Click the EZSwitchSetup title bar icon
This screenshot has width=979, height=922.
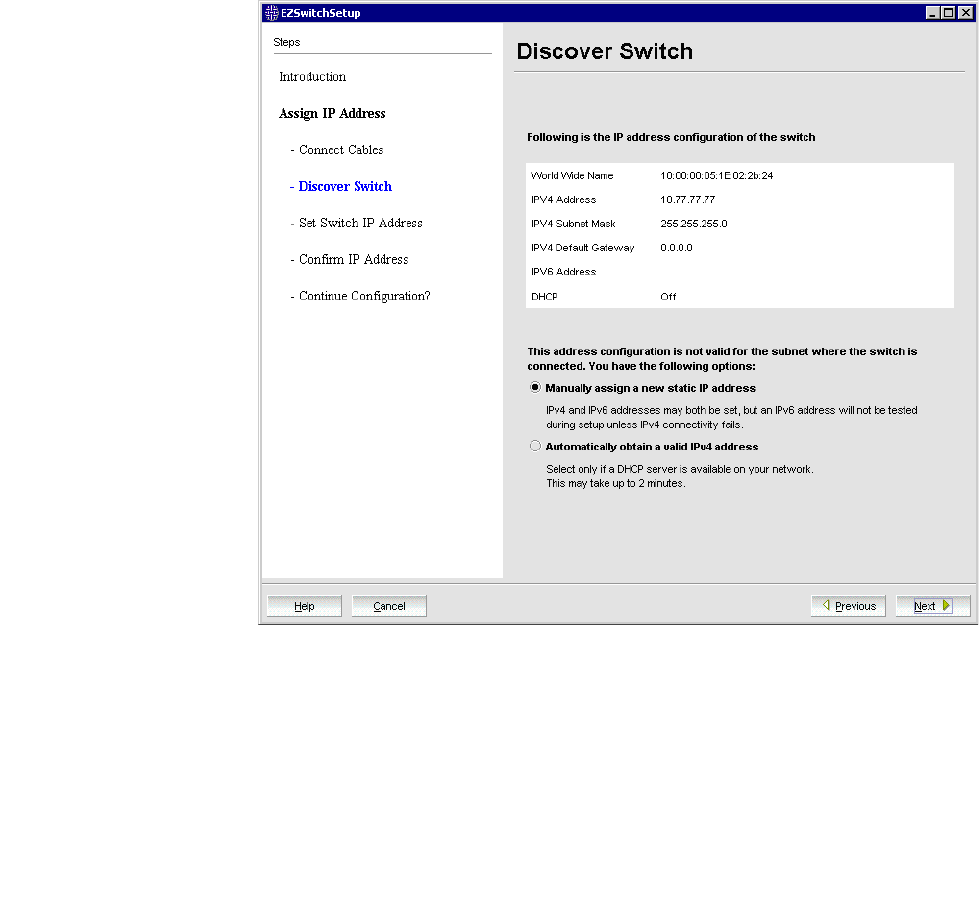pyautogui.click(x=271, y=12)
